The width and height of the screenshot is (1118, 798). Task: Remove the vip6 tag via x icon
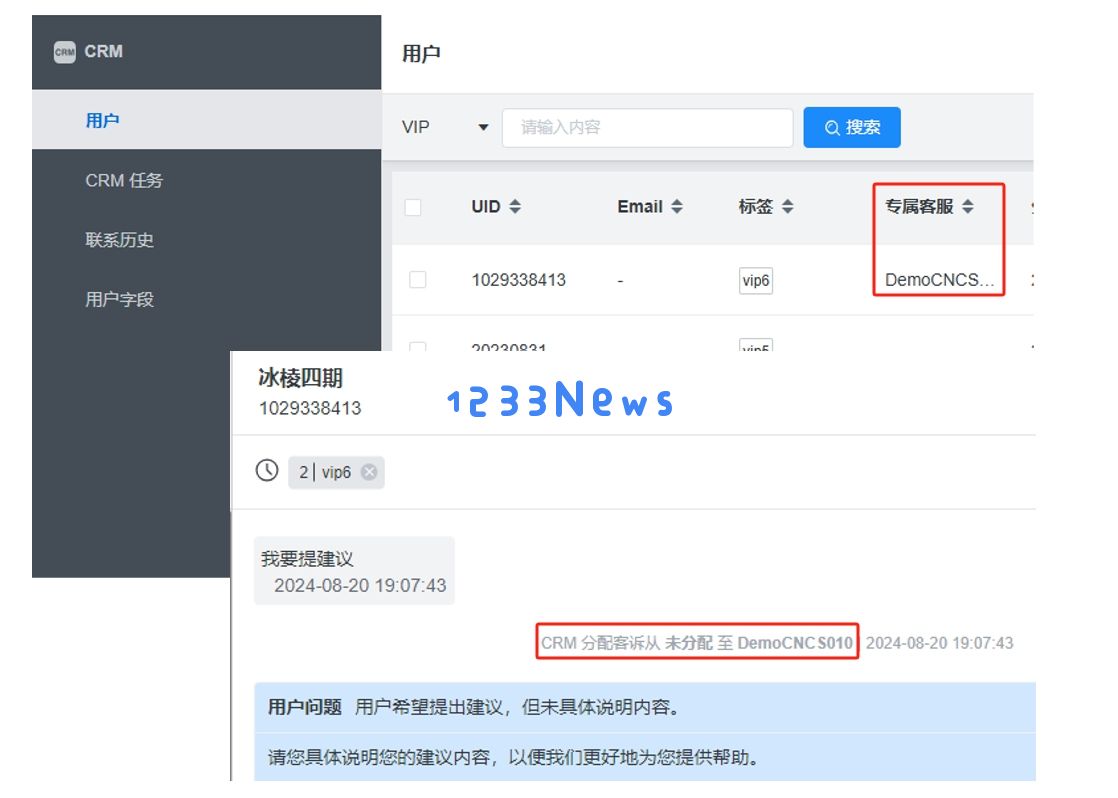coord(369,472)
